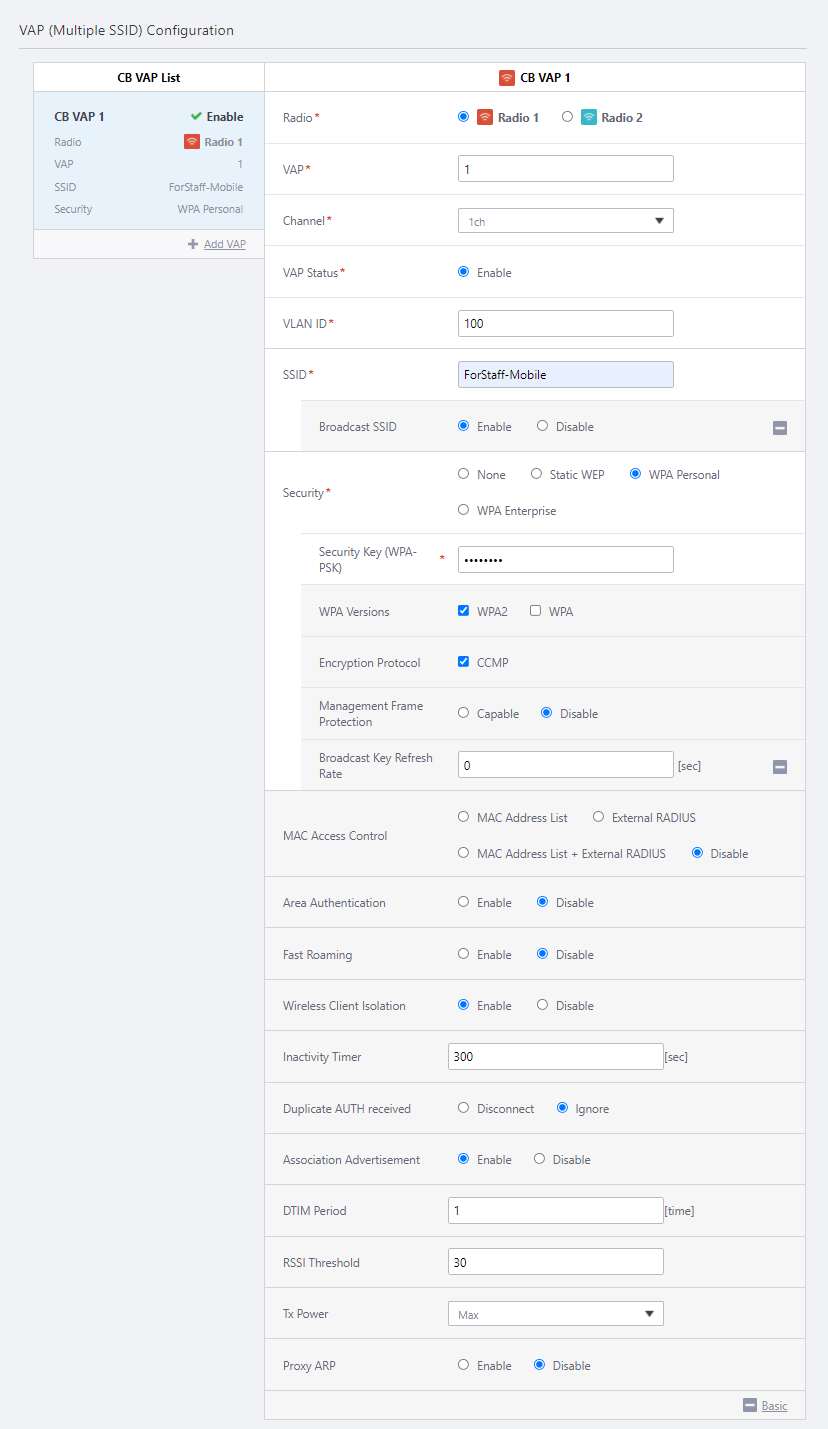Collapse the Broadcast Key Refresh minus icon
The height and width of the screenshot is (1429, 828).
pyautogui.click(x=780, y=767)
